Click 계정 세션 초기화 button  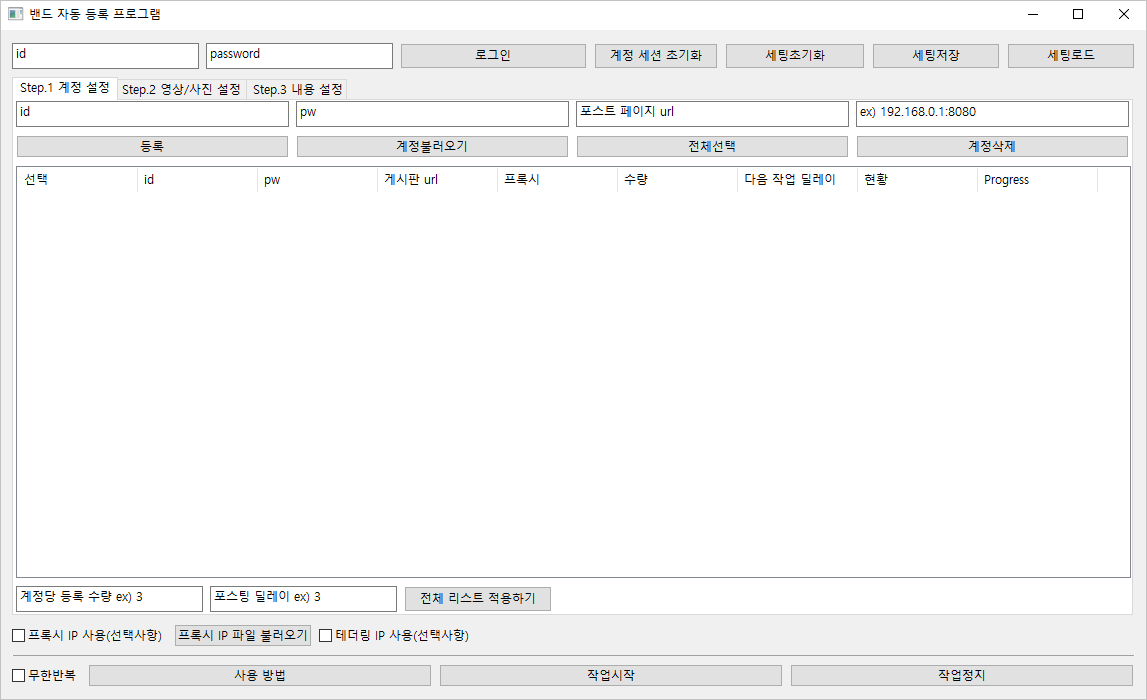pyautogui.click(x=656, y=55)
